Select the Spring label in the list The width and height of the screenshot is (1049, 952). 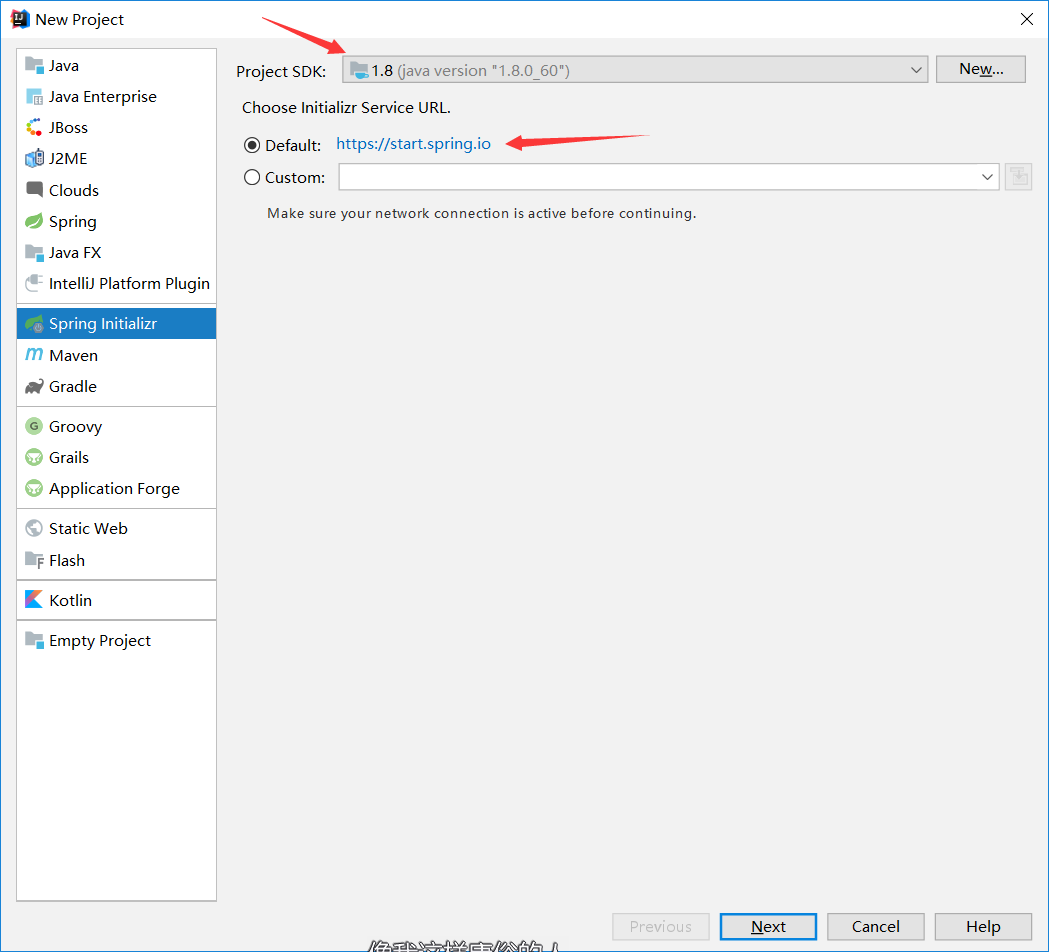click(x=72, y=222)
